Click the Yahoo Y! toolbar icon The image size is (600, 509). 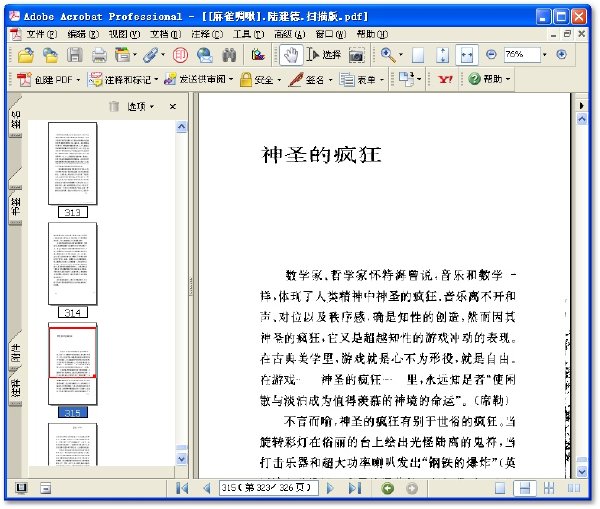445,79
